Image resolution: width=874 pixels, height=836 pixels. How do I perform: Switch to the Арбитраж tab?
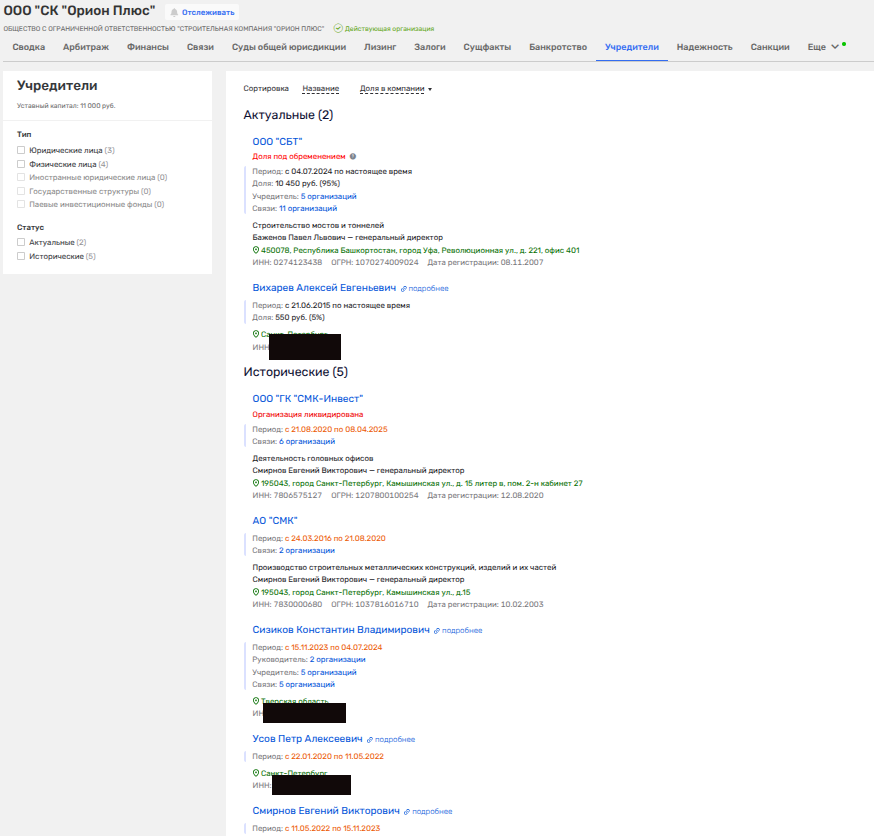tap(86, 47)
